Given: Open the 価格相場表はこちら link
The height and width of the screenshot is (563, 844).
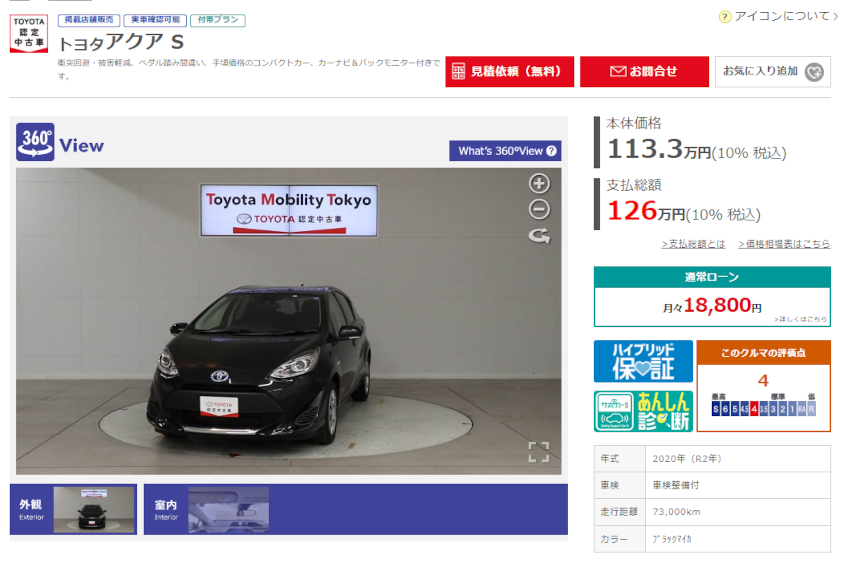Looking at the screenshot, I should pos(784,244).
